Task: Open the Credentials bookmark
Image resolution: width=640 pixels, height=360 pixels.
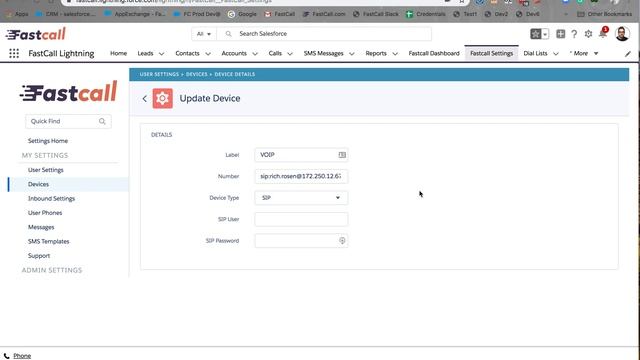Action: 426,14
